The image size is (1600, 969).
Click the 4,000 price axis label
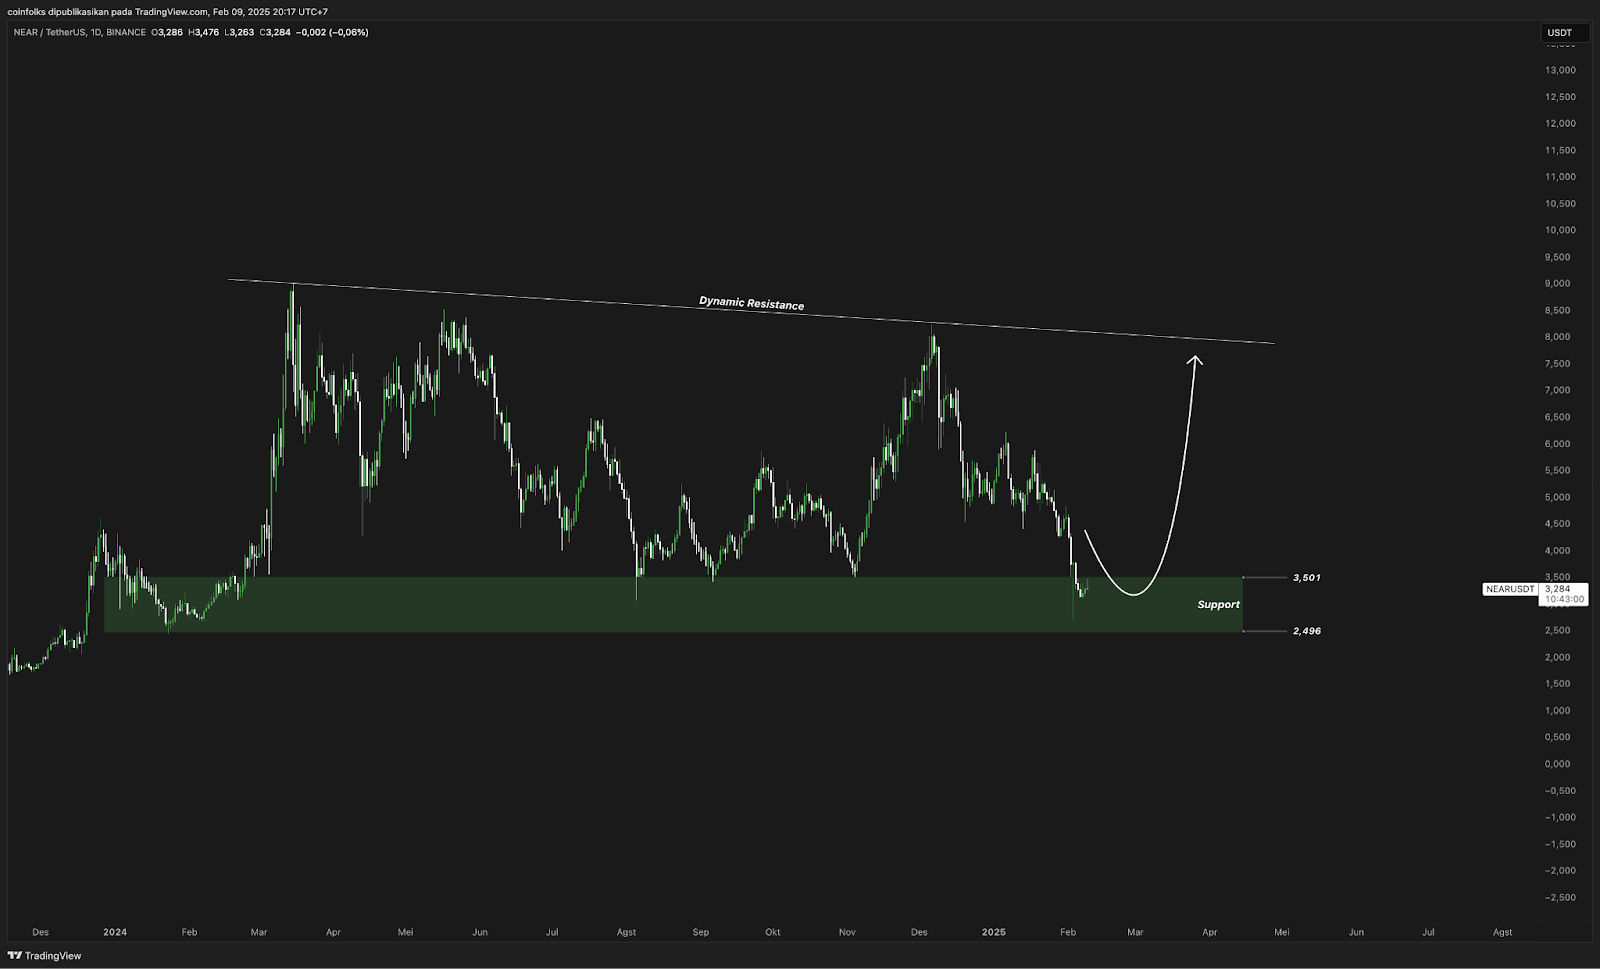(x=1557, y=551)
